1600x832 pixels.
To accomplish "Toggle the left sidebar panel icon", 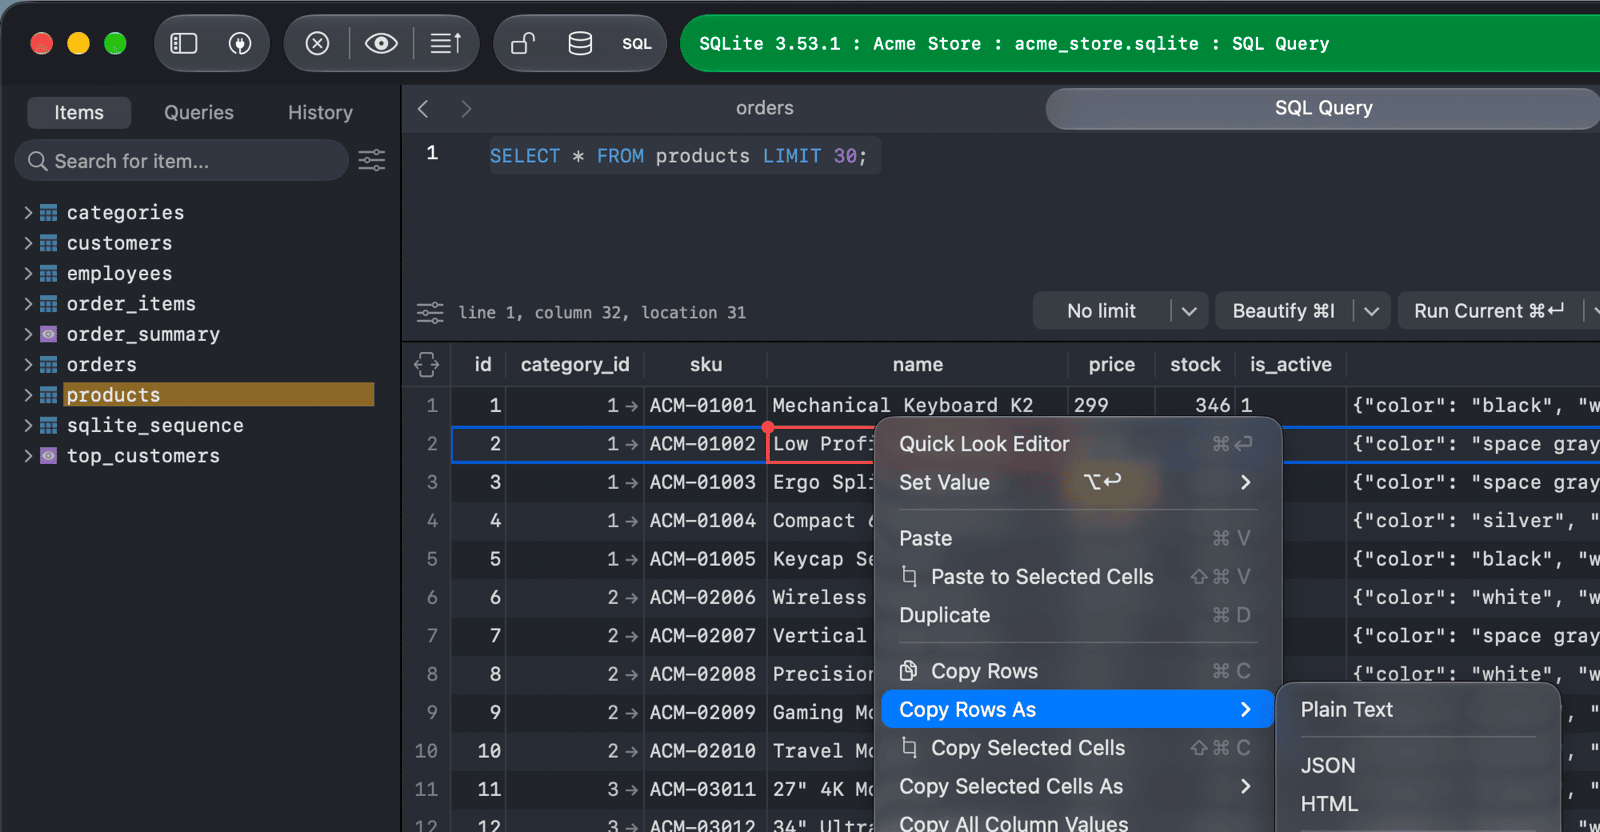I will pyautogui.click(x=184, y=43).
